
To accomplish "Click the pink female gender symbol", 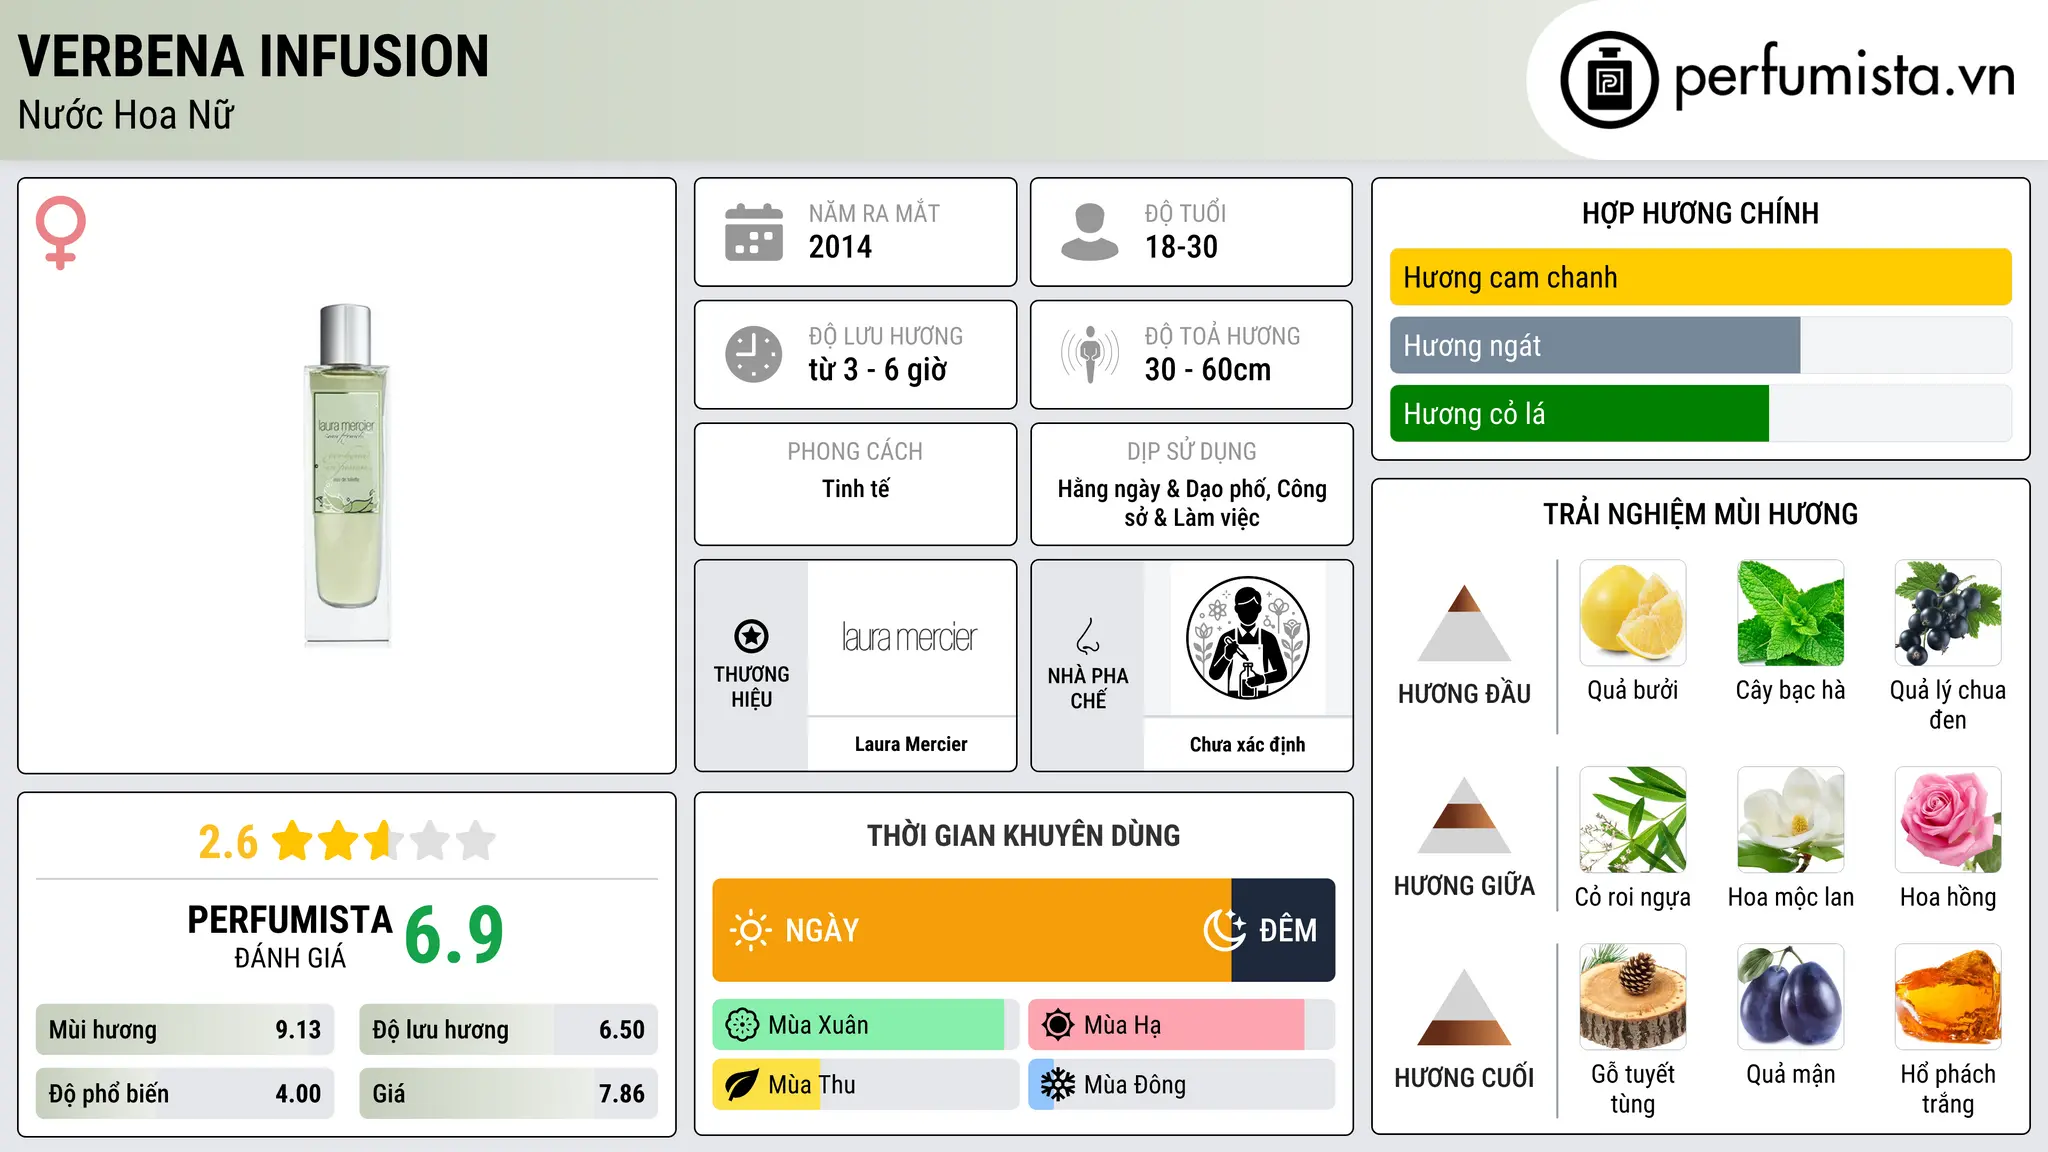I will (60, 232).
